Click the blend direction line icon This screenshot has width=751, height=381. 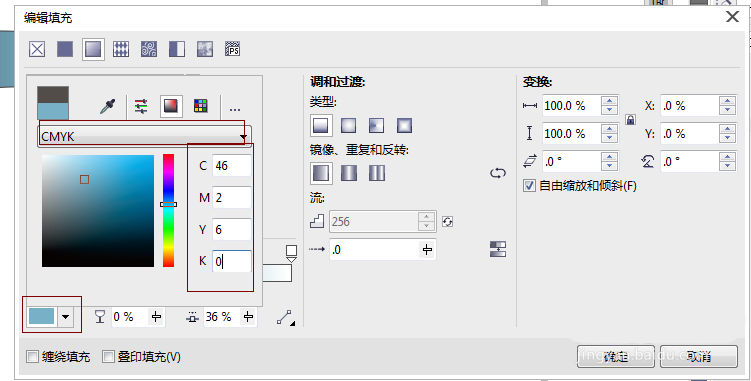285,317
